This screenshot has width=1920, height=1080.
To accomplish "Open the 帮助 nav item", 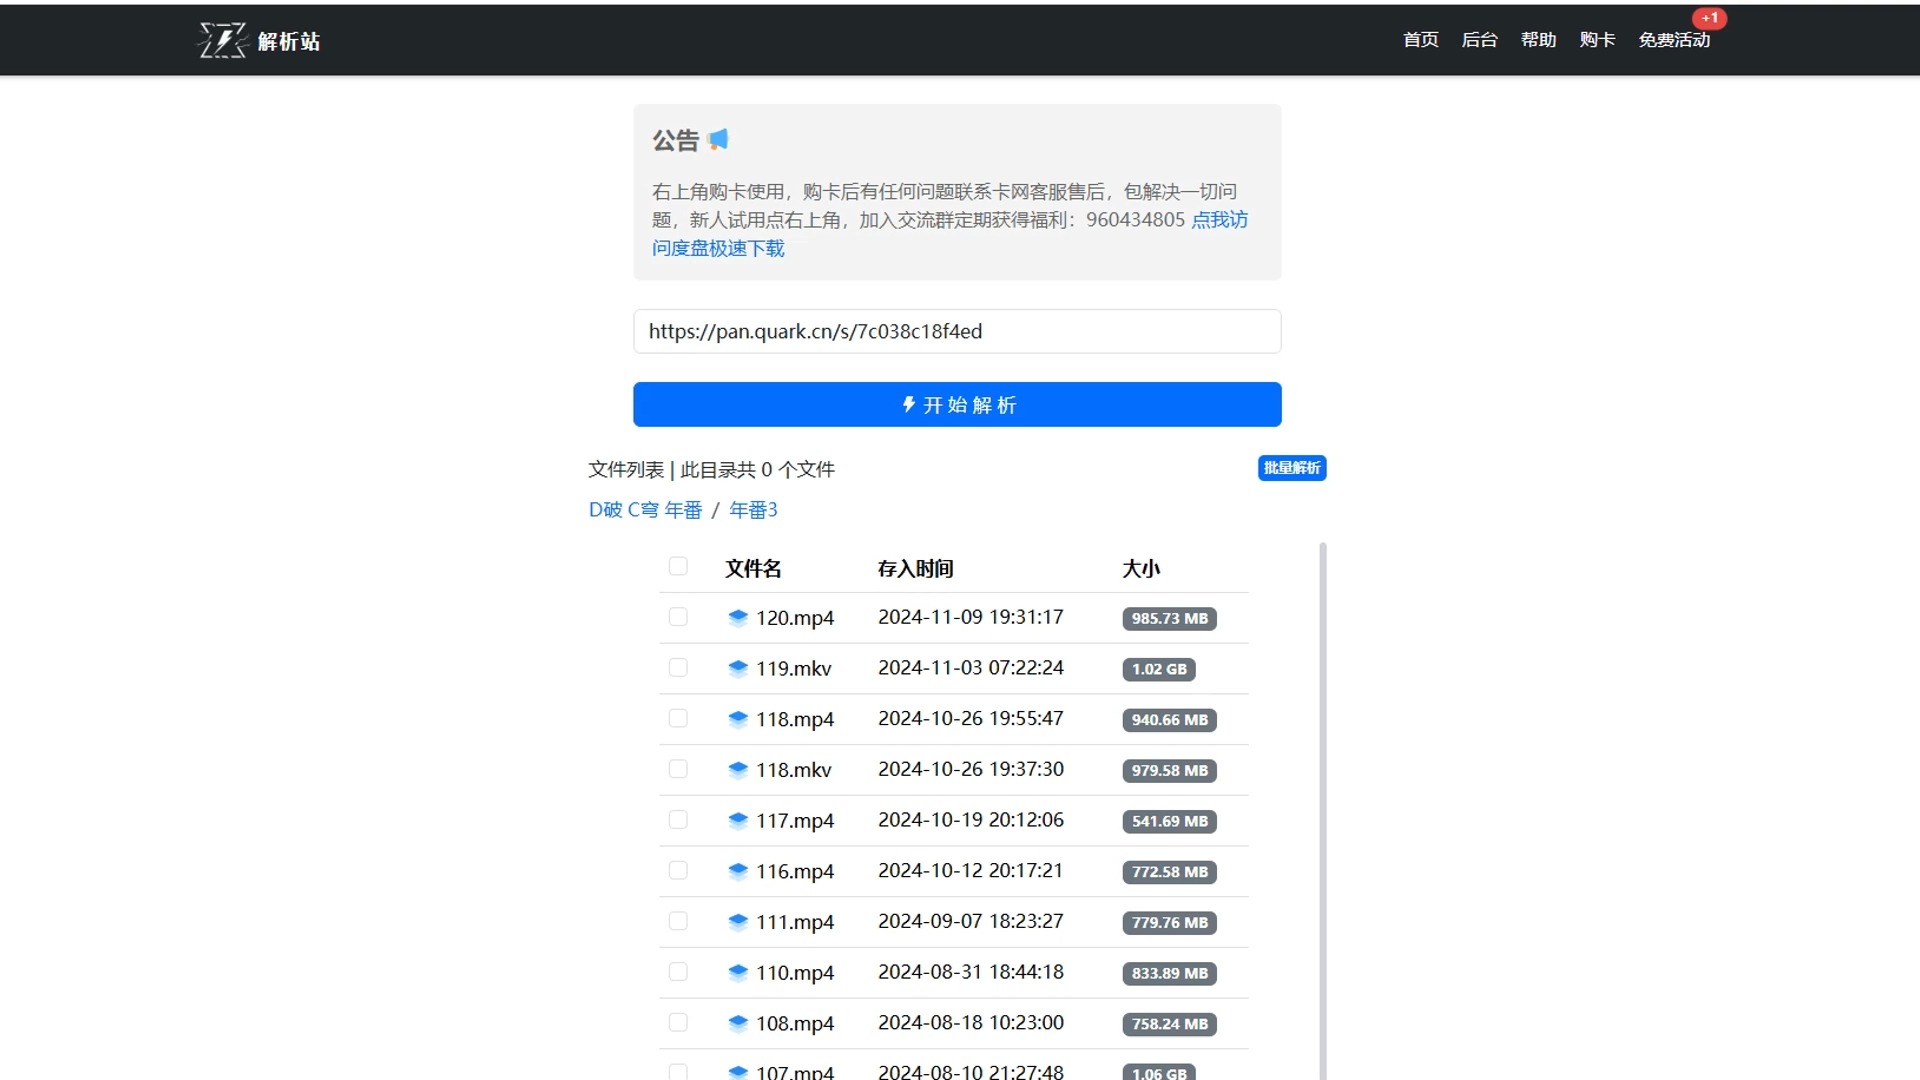I will pos(1538,40).
